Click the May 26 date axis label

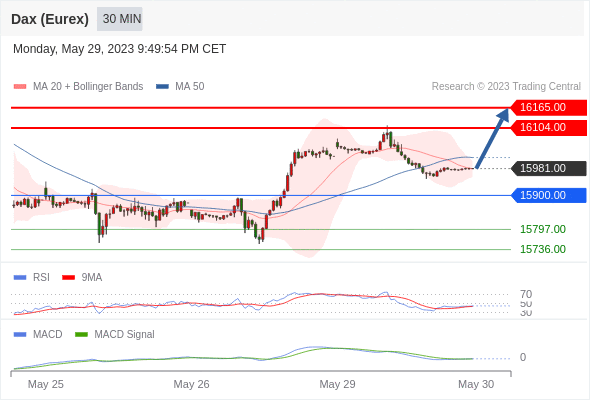pos(191,384)
